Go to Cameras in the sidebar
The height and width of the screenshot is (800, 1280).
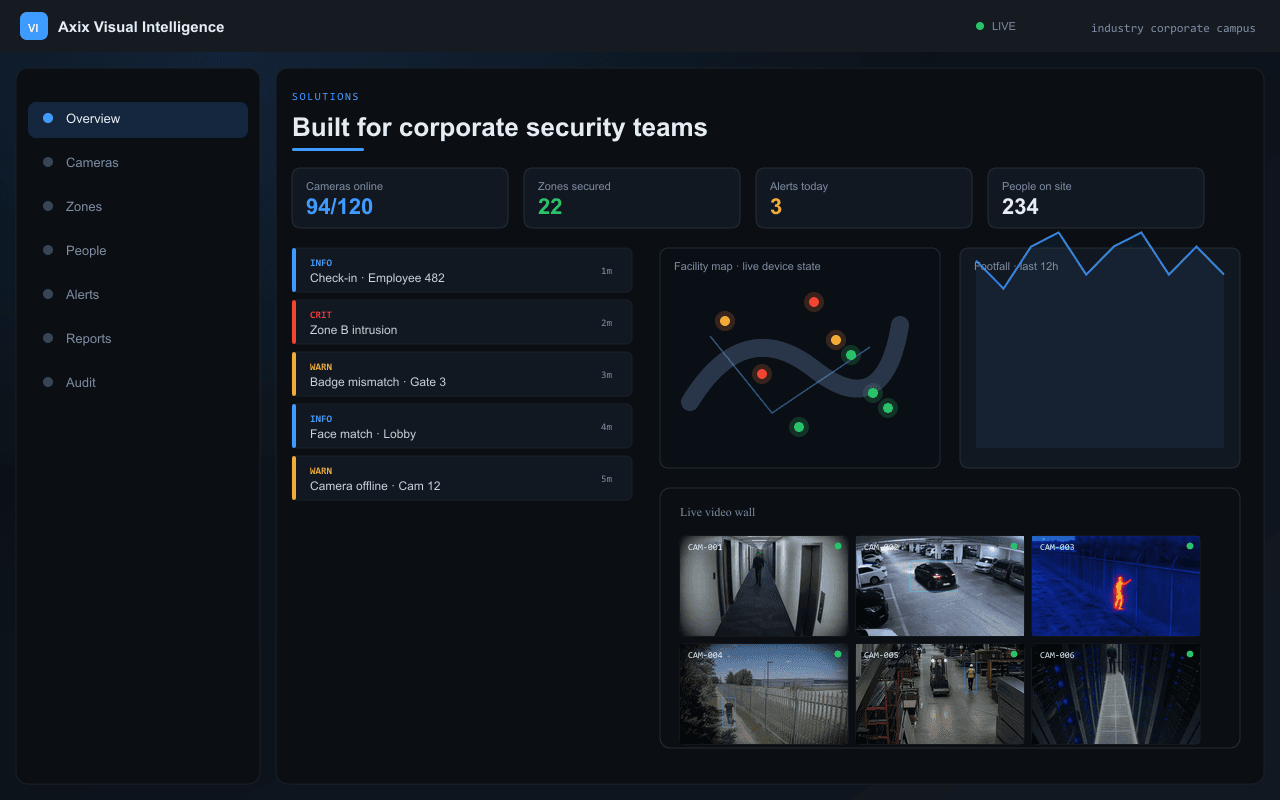tap(138, 163)
